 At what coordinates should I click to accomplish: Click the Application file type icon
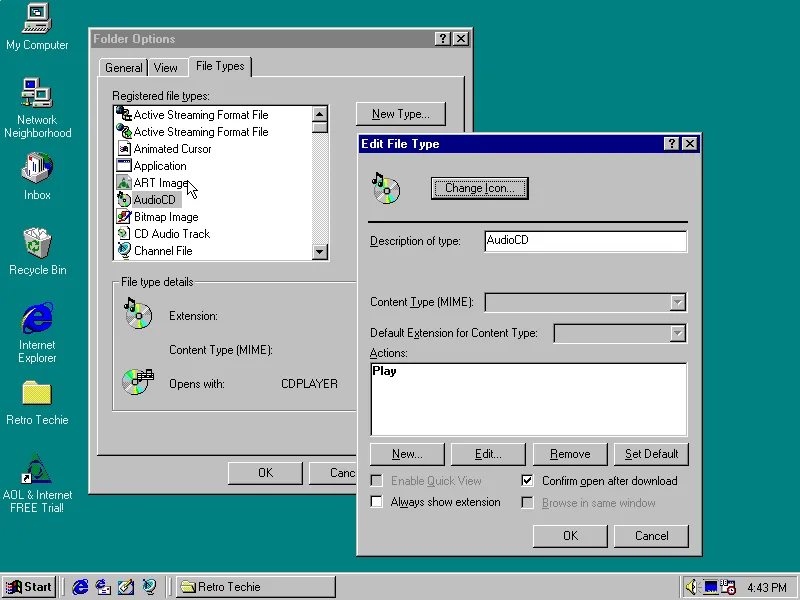tap(124, 165)
